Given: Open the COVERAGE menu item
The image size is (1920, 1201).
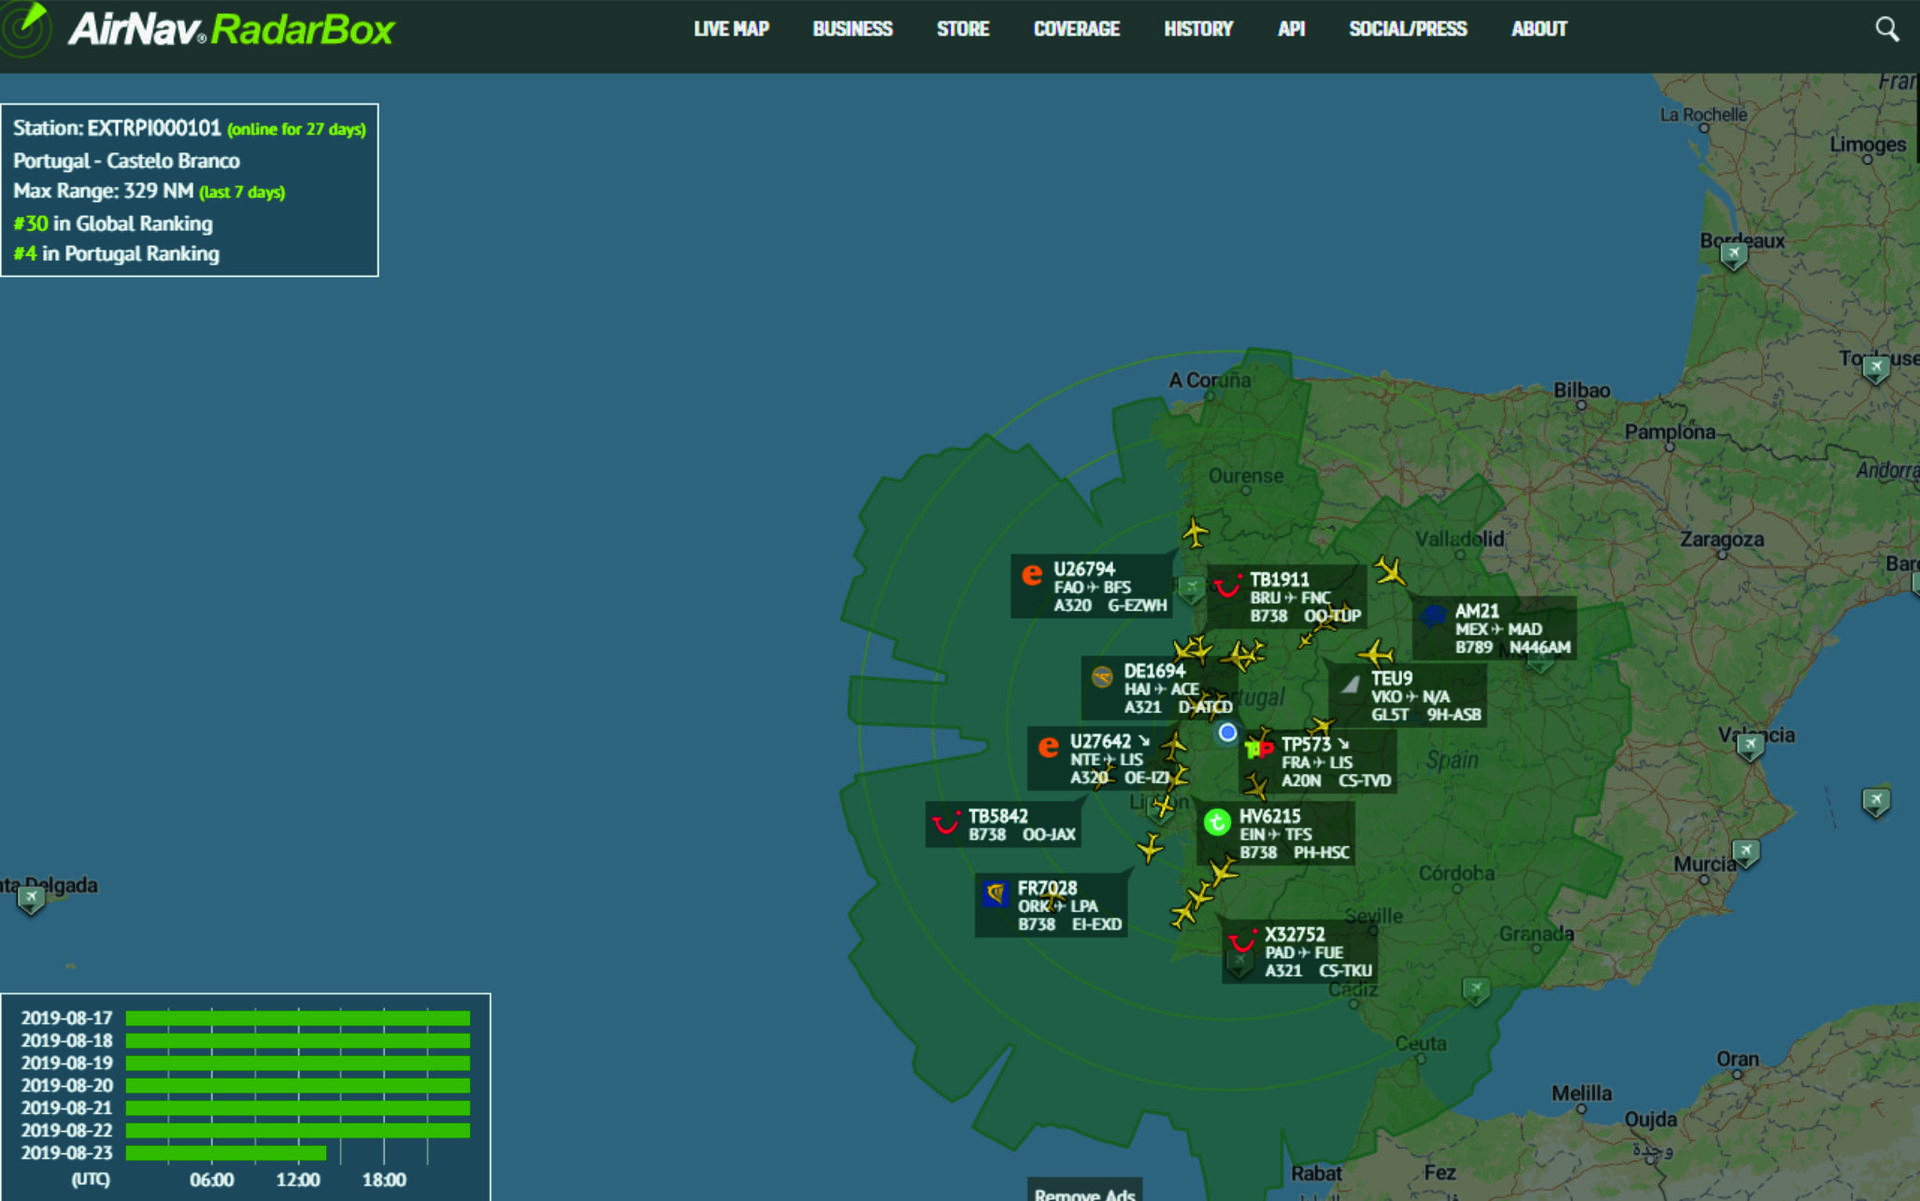Looking at the screenshot, I should pyautogui.click(x=1076, y=29).
